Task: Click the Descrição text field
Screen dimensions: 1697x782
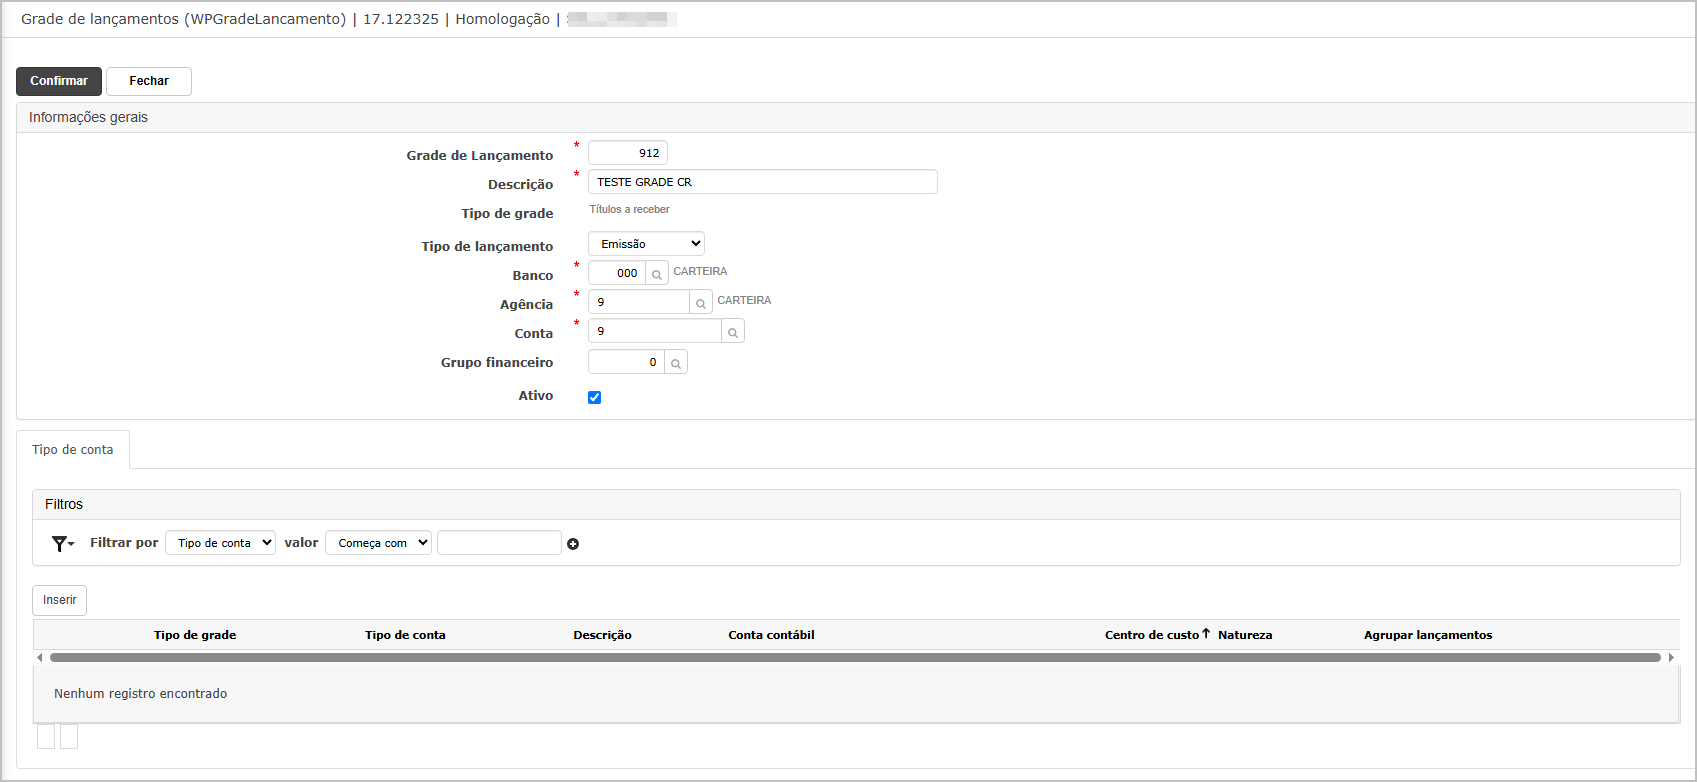Action: pos(762,182)
